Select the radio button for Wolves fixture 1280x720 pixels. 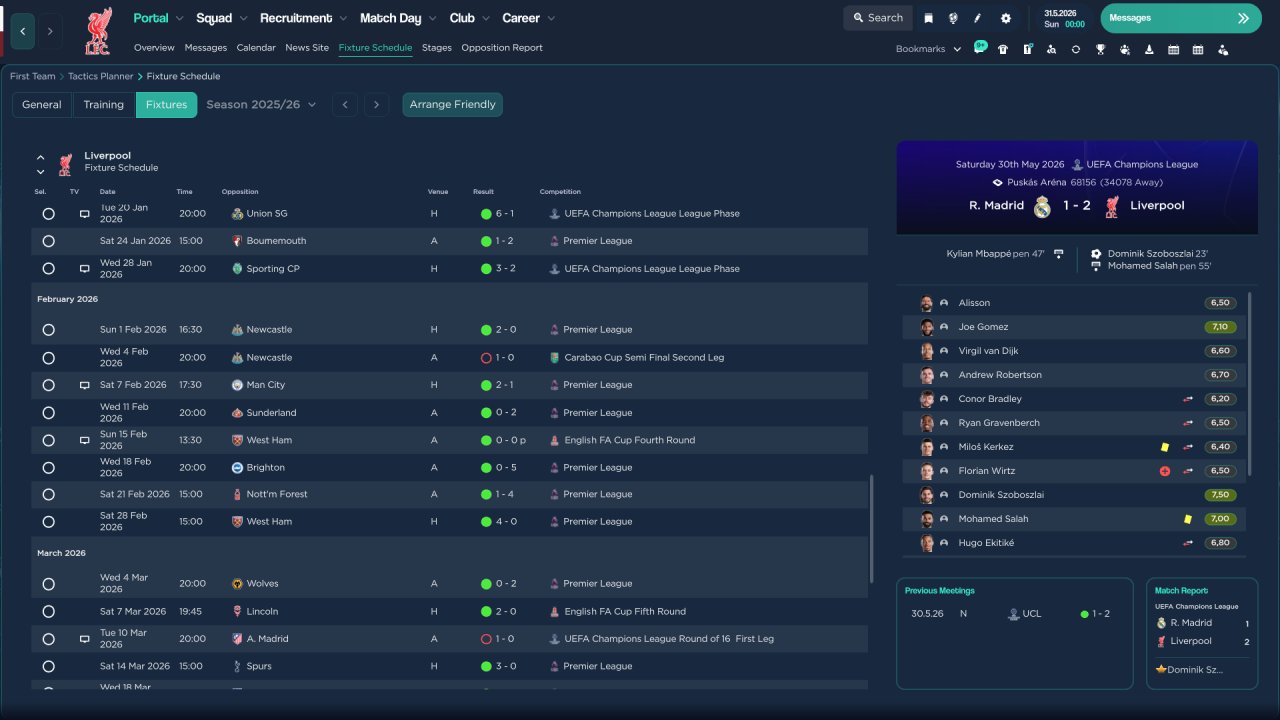48,584
